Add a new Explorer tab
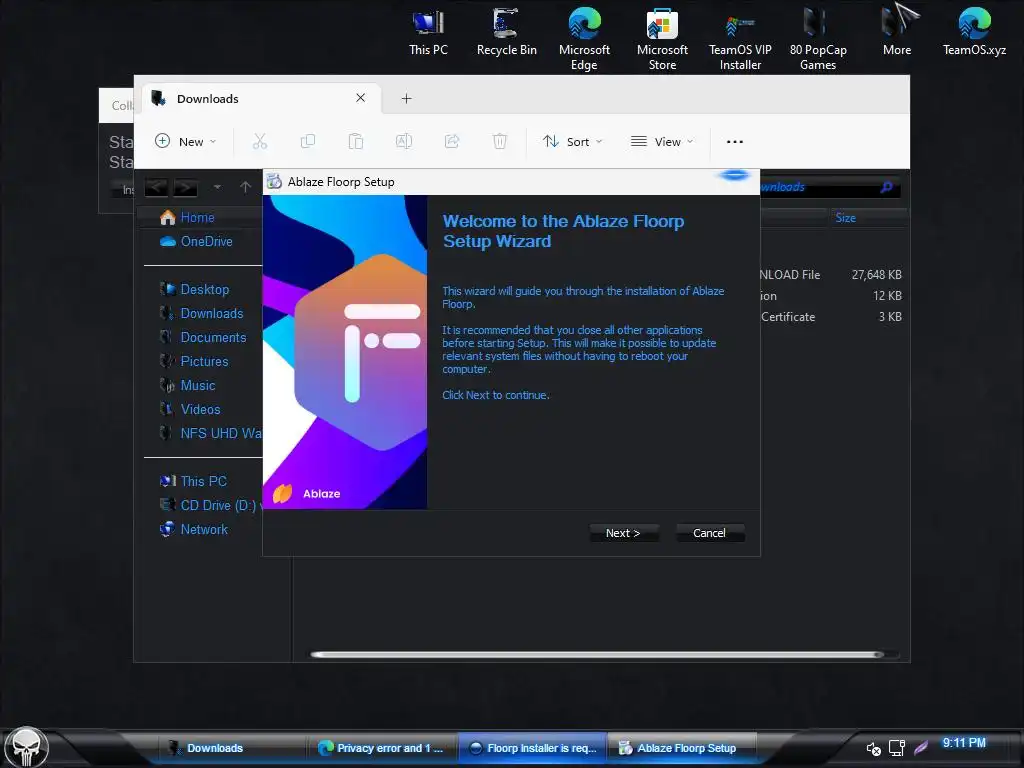The width and height of the screenshot is (1024, 768). 406,99
